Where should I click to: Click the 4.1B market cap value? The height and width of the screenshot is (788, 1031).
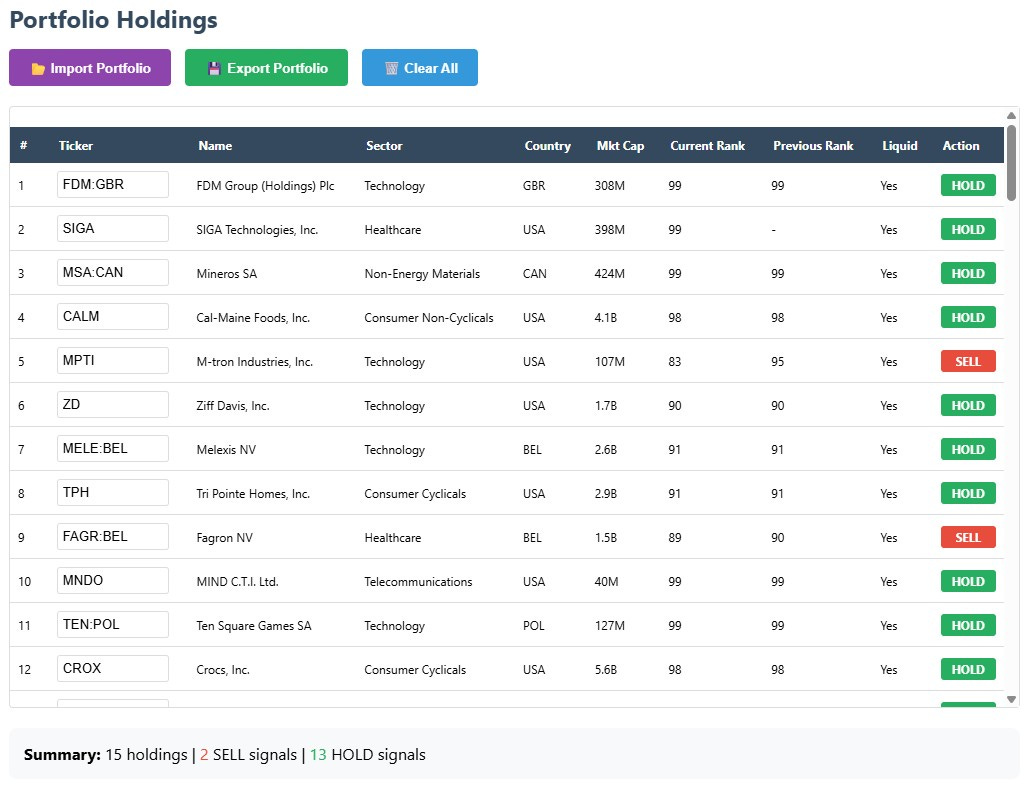(606, 318)
